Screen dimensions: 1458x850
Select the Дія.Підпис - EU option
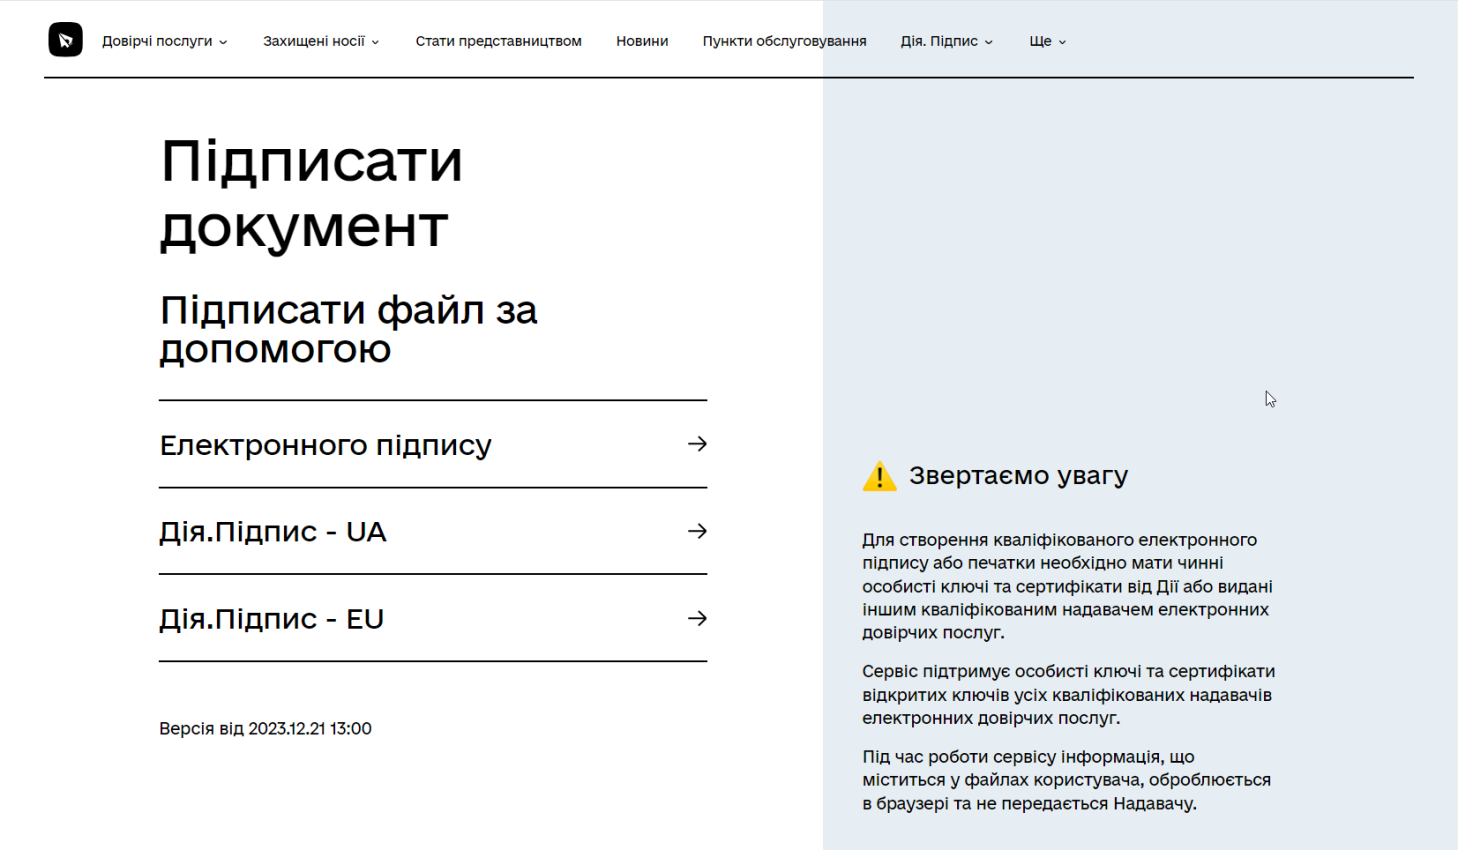pos(272,619)
